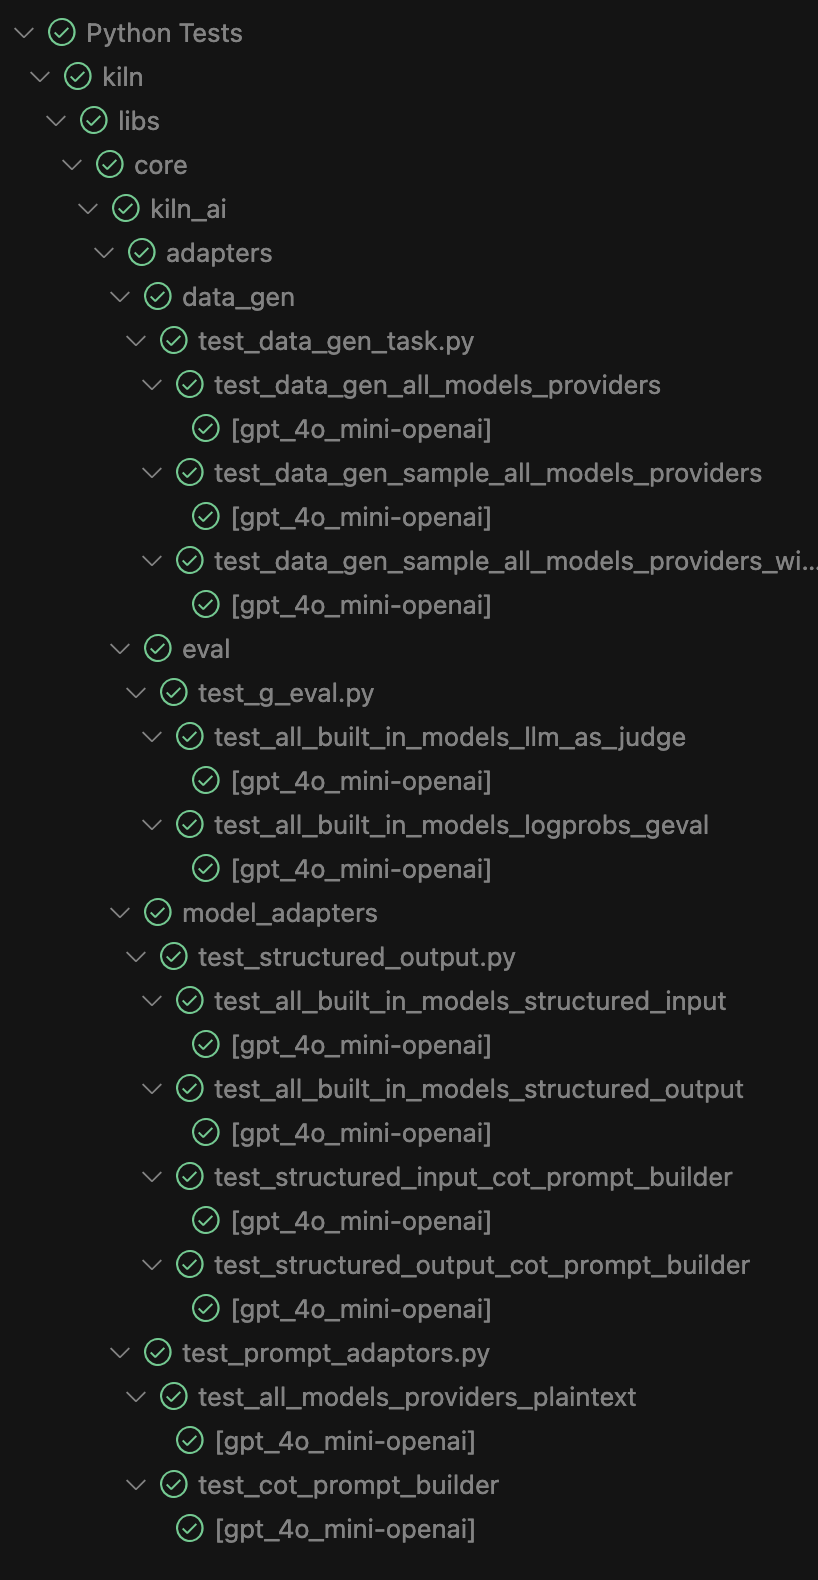Viewport: 818px width, 1580px height.
Task: Click the core folder name
Action: 162,164
